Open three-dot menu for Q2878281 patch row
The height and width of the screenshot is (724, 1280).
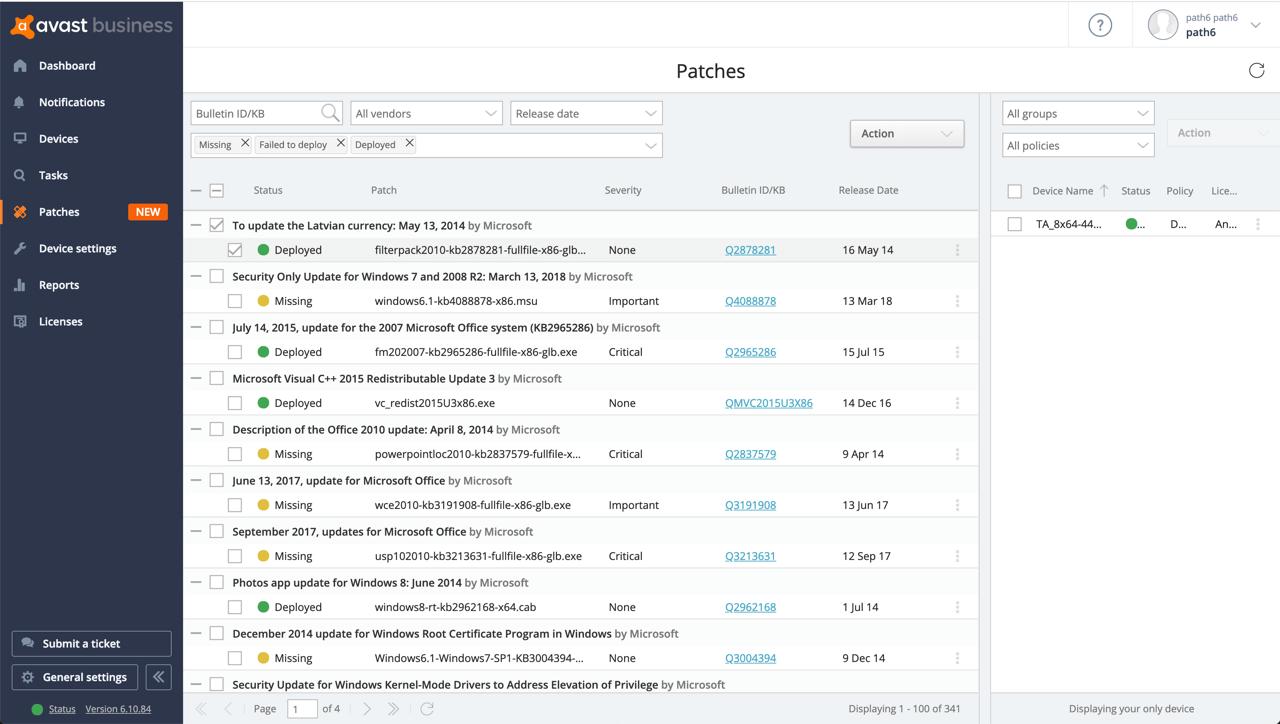[957, 250]
